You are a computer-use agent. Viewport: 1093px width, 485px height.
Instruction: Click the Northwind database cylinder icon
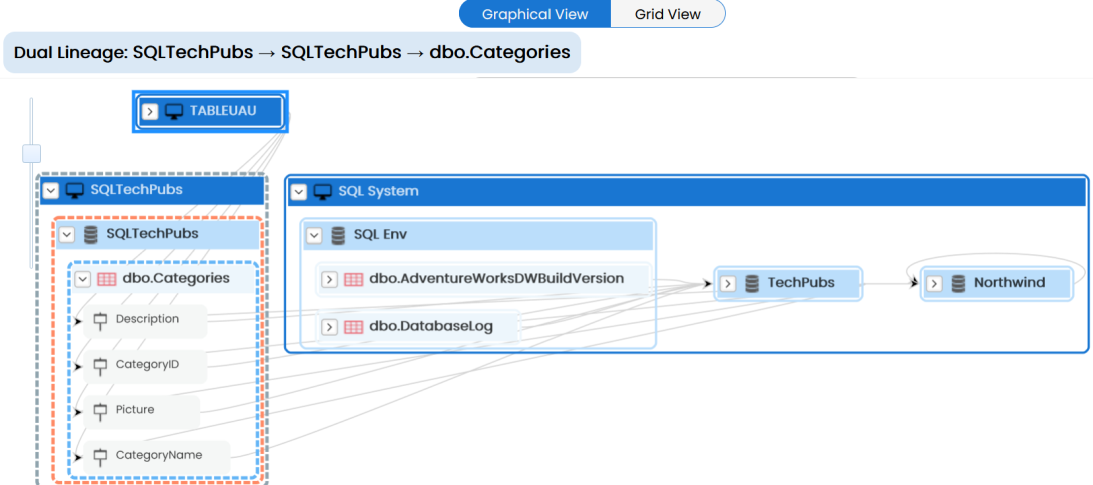point(958,284)
